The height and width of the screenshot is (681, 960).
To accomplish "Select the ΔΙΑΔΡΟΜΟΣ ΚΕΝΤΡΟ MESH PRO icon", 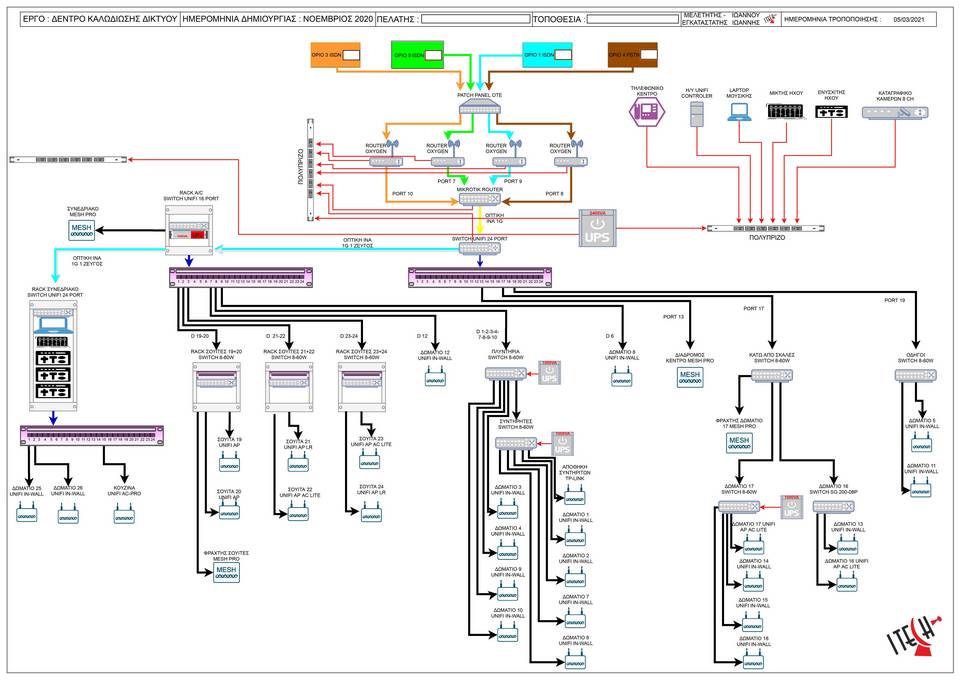I will 690,375.
